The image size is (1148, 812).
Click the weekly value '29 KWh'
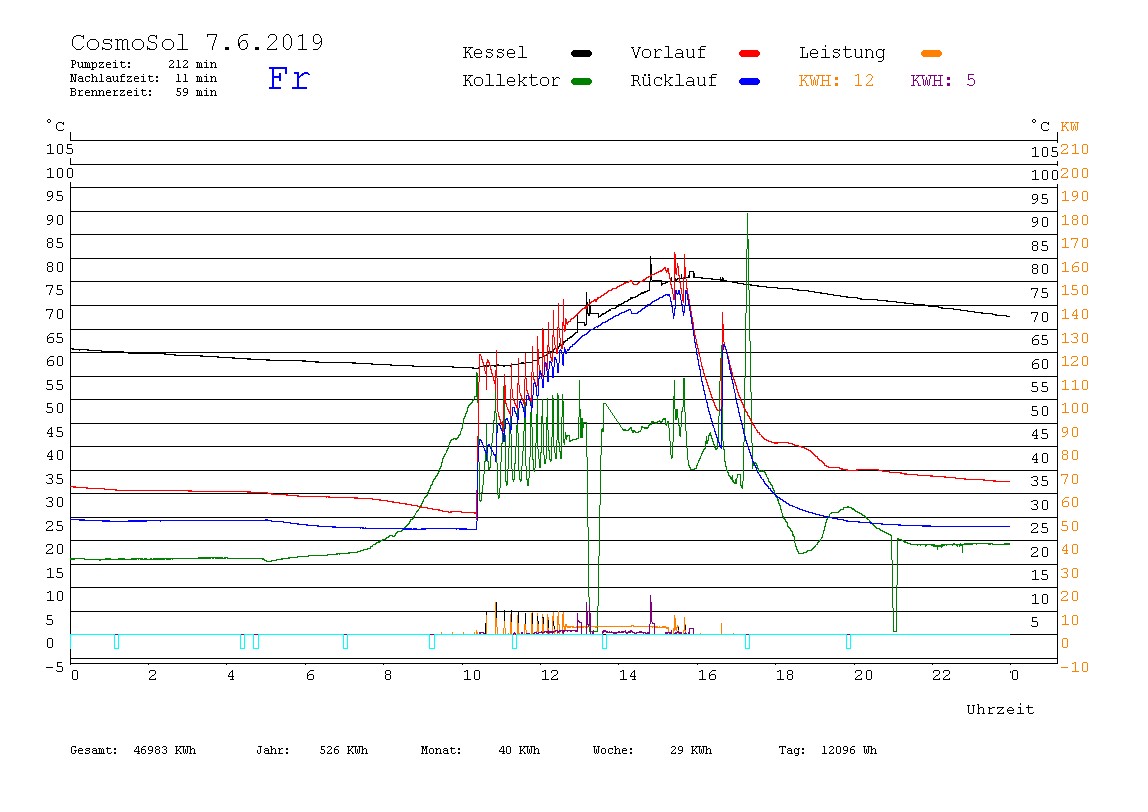690,750
